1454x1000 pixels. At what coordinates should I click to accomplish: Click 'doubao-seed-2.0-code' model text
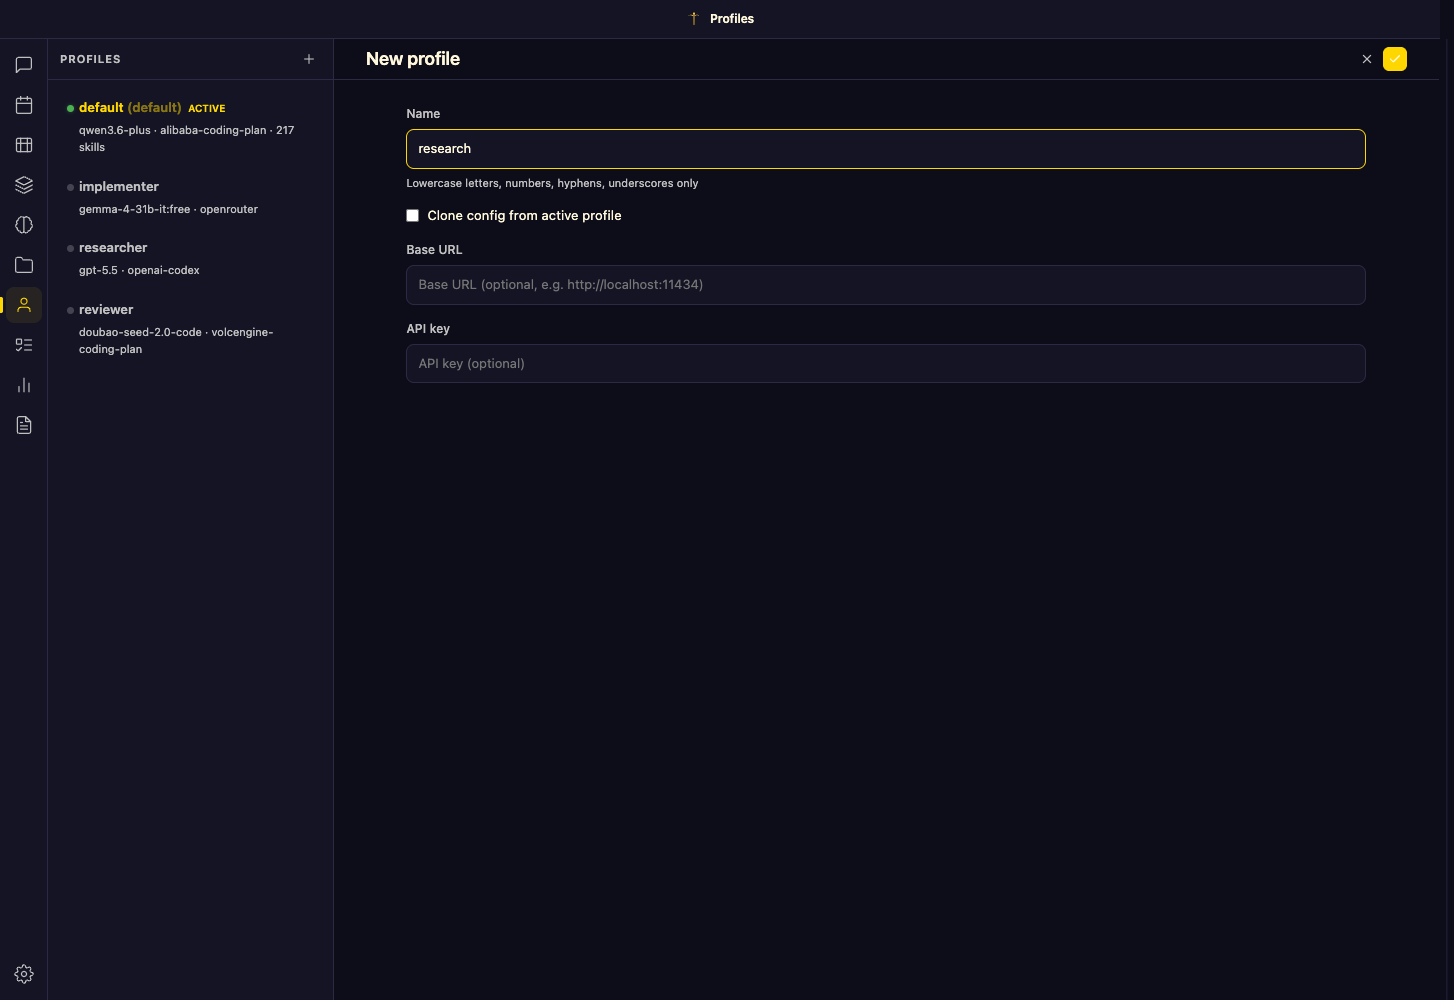point(140,332)
